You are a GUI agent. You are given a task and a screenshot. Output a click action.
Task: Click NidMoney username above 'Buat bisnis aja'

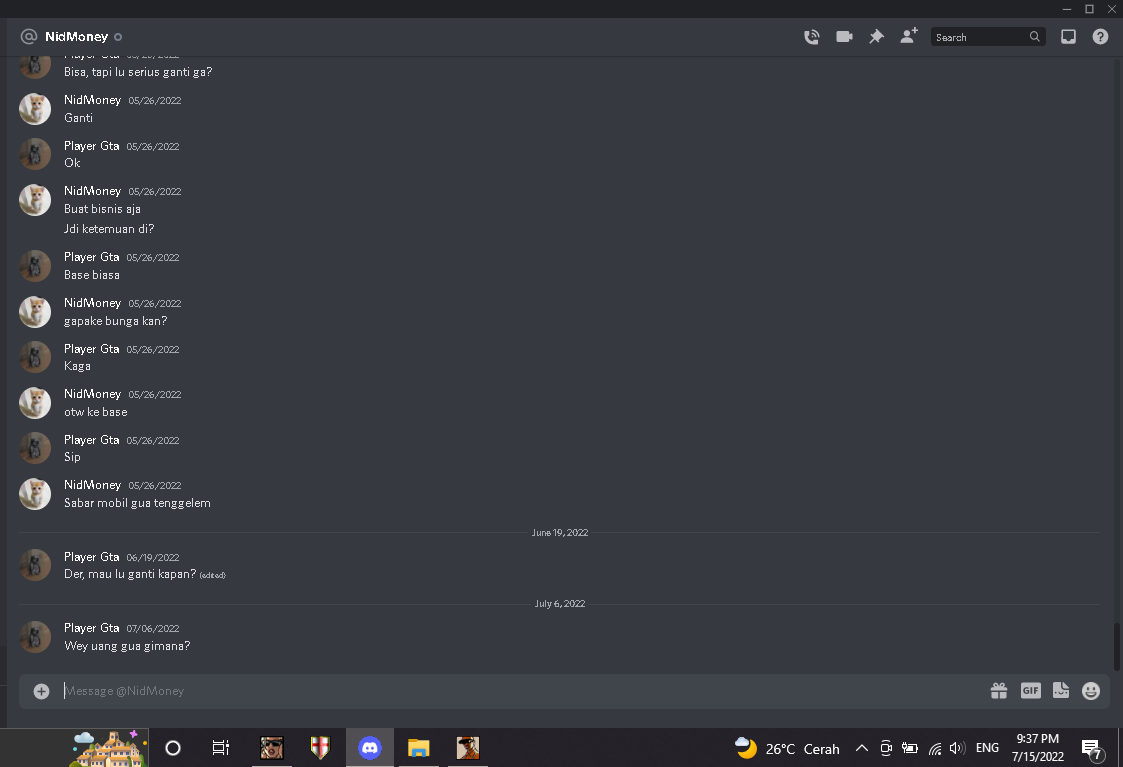point(92,191)
